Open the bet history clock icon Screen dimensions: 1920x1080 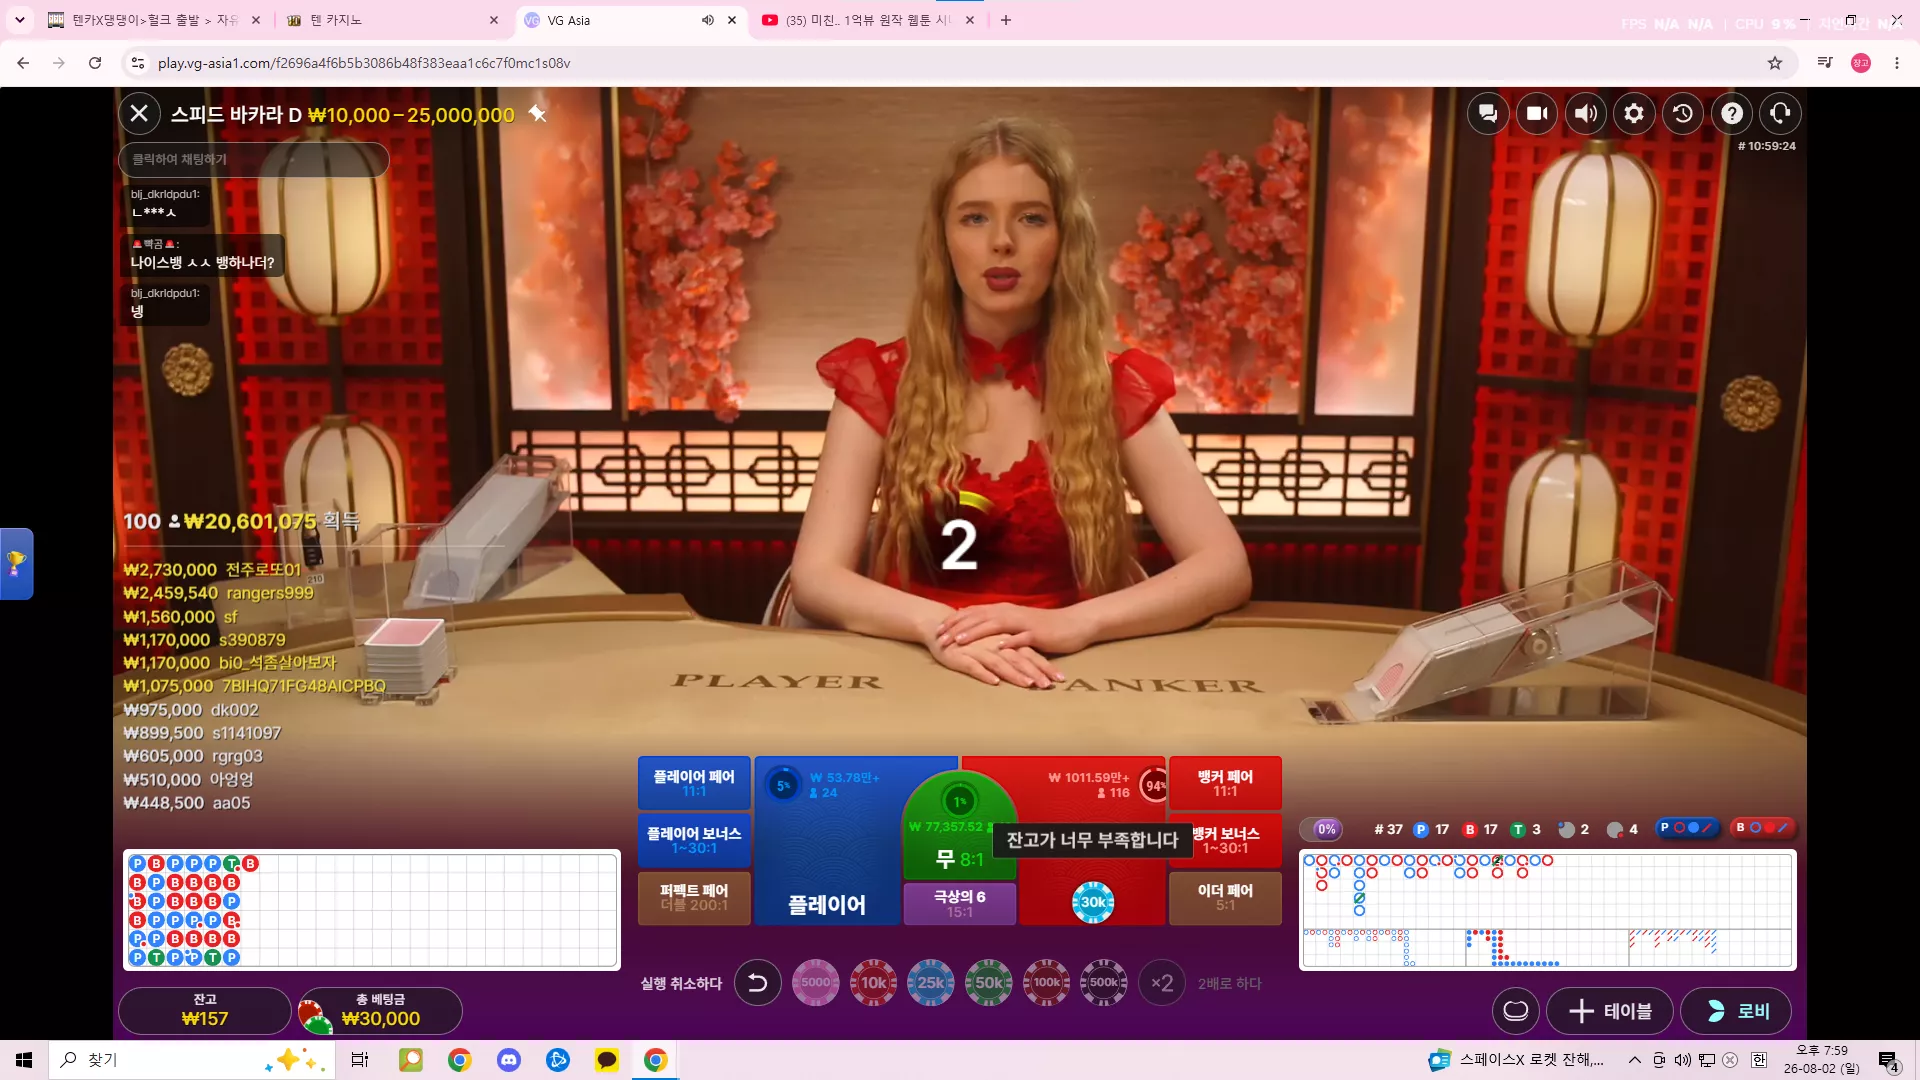1683,114
